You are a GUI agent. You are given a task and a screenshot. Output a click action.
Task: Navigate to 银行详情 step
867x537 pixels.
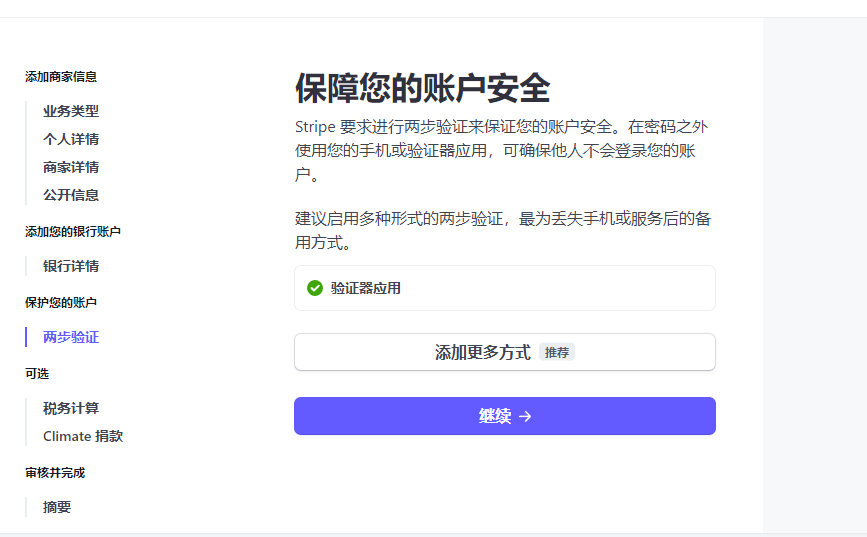[71, 266]
